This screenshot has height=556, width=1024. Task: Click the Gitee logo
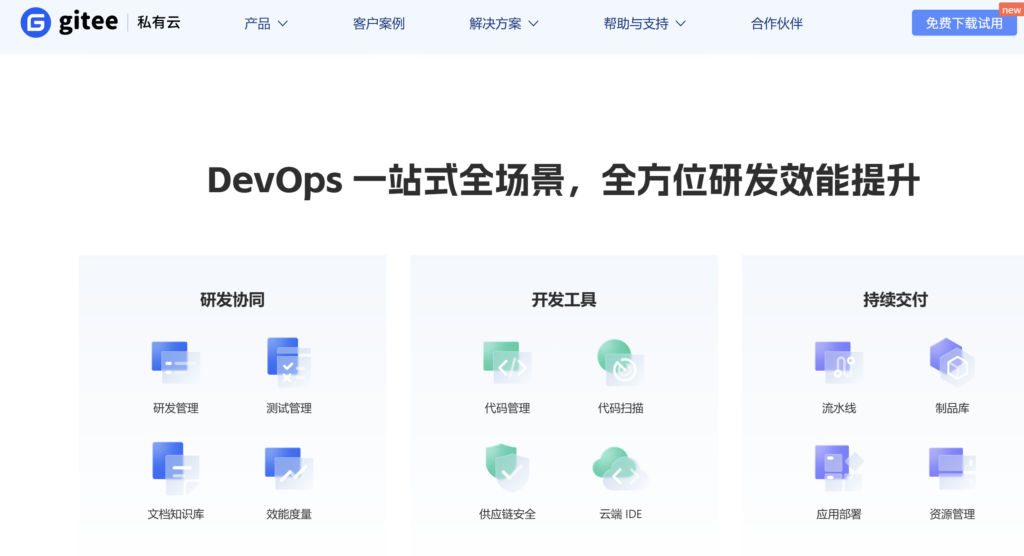(x=69, y=23)
